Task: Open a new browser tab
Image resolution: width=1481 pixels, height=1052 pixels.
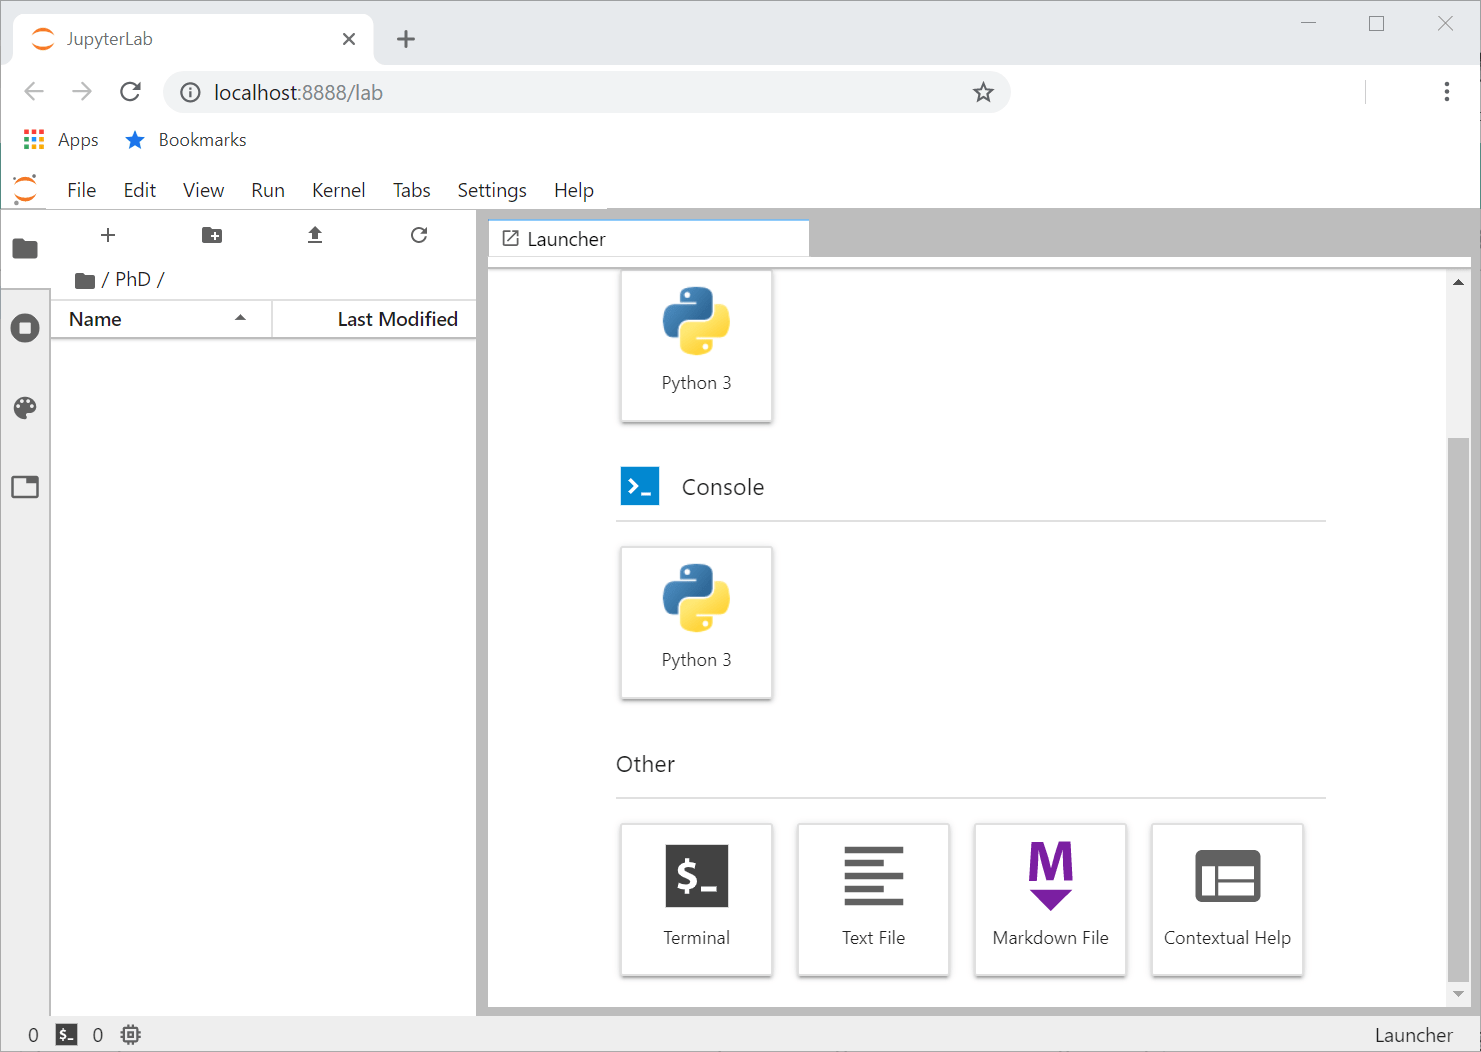Action: [x=405, y=39]
